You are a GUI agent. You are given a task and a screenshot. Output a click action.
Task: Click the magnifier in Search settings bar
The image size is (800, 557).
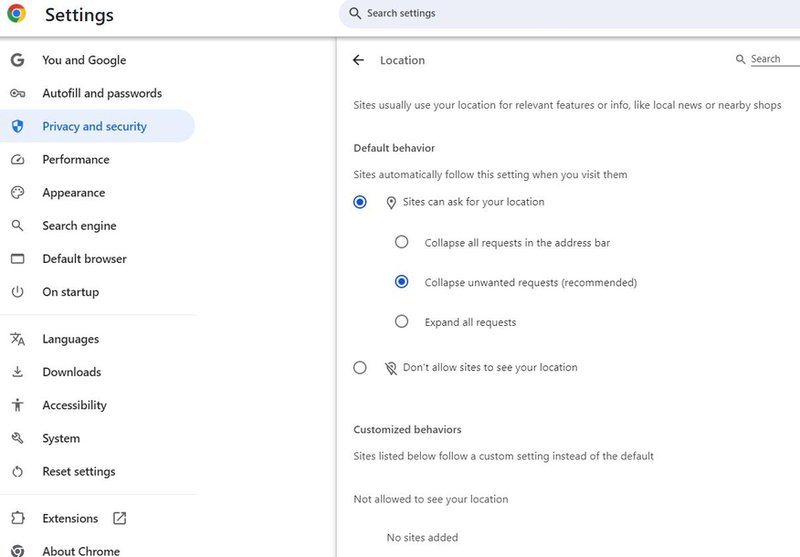click(x=355, y=13)
